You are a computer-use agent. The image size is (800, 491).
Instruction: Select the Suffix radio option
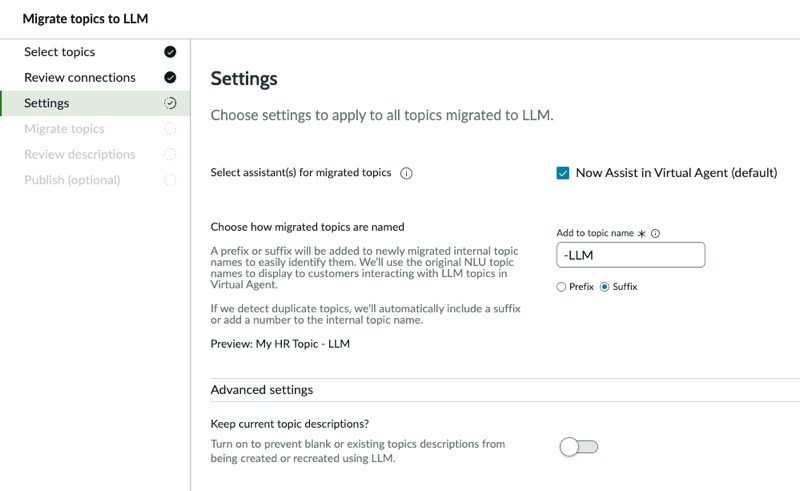pos(605,287)
